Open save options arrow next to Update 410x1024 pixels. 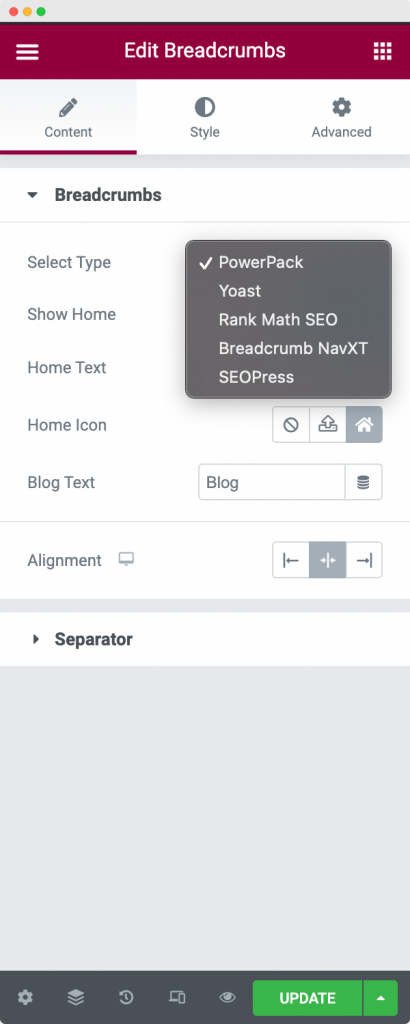pos(381,998)
